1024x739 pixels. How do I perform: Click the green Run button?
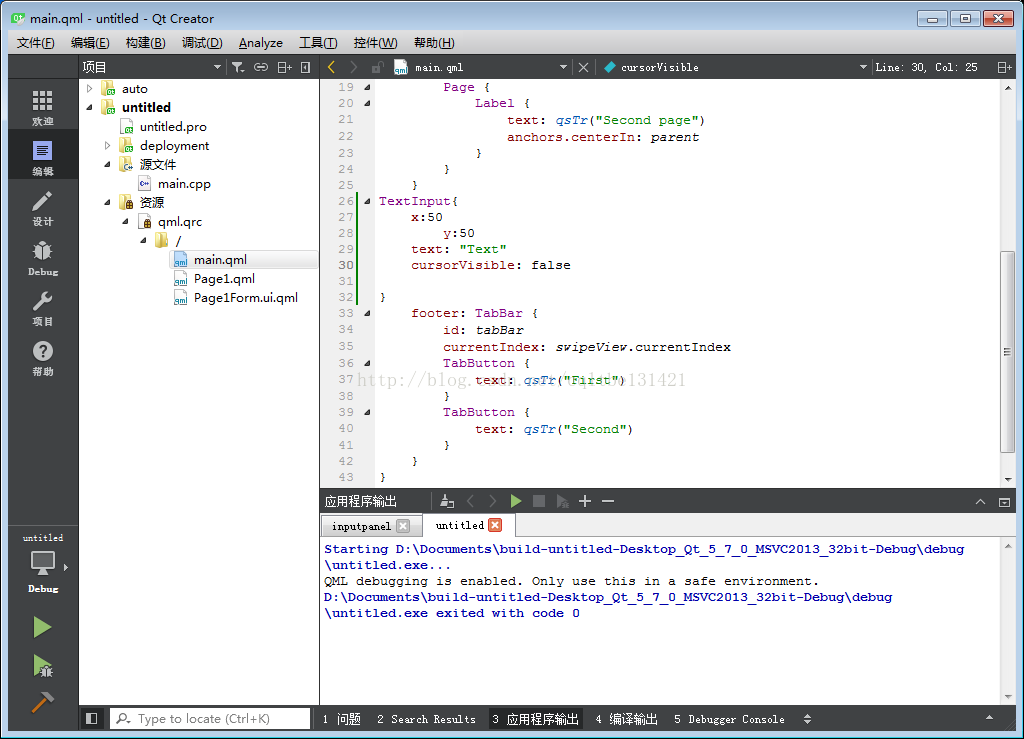tap(42, 627)
